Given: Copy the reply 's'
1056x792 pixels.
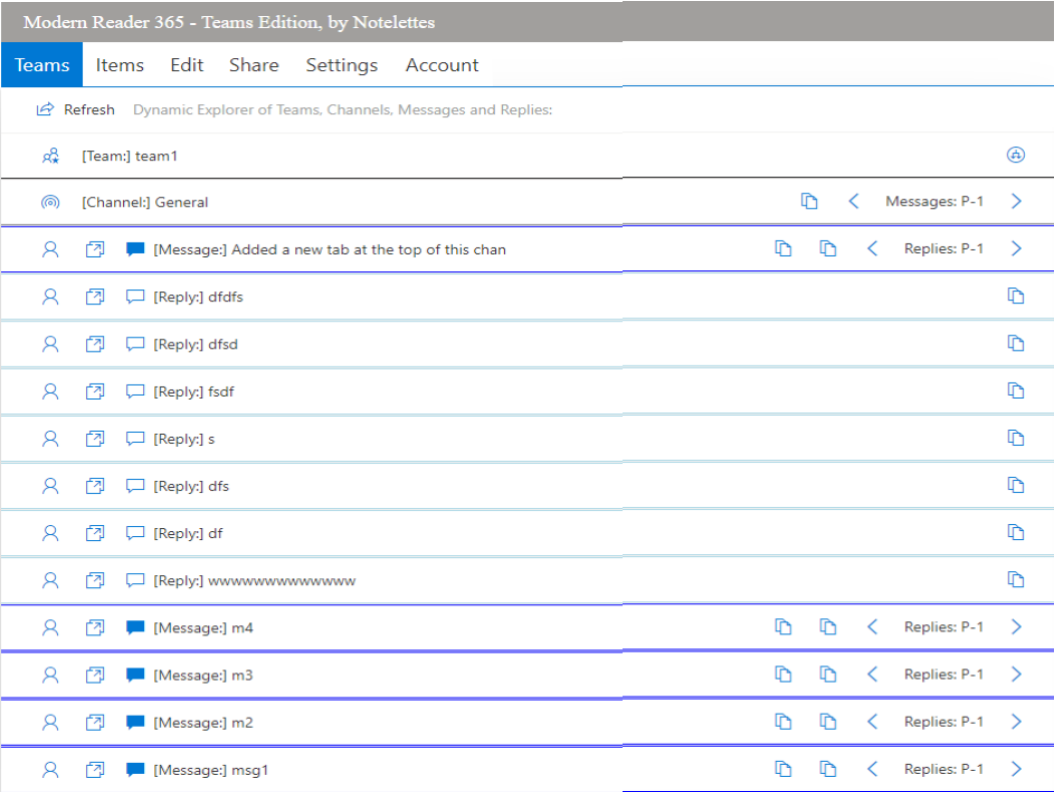Looking at the screenshot, I should 1016,438.
